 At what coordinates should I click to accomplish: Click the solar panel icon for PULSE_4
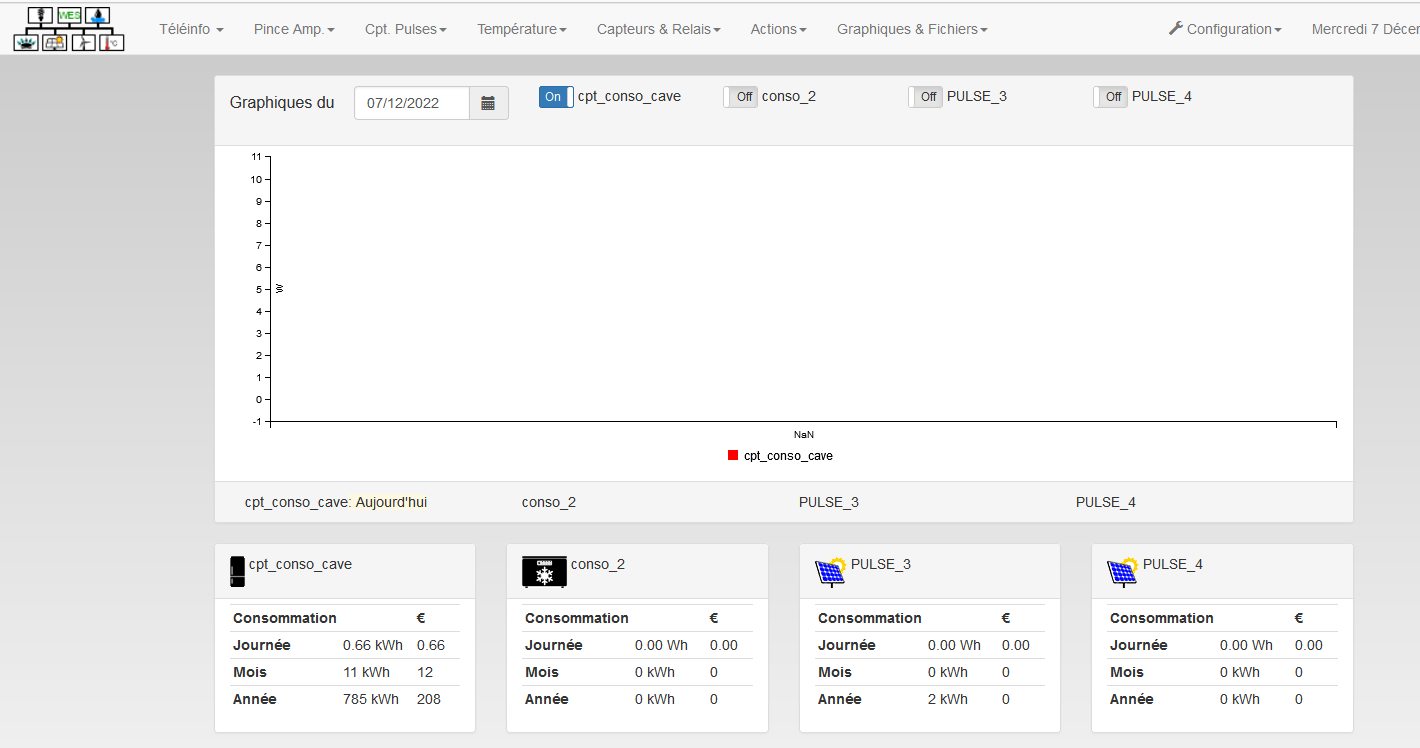pyautogui.click(x=1122, y=571)
